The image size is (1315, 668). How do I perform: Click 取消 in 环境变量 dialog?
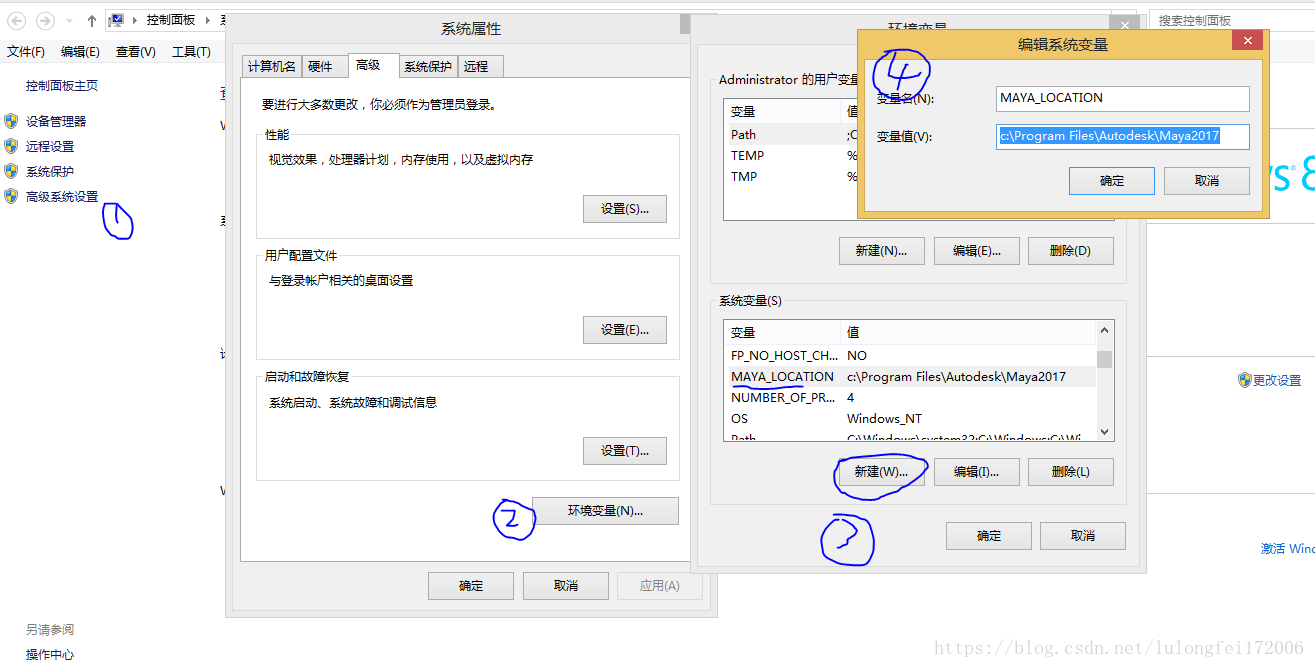coord(1083,536)
